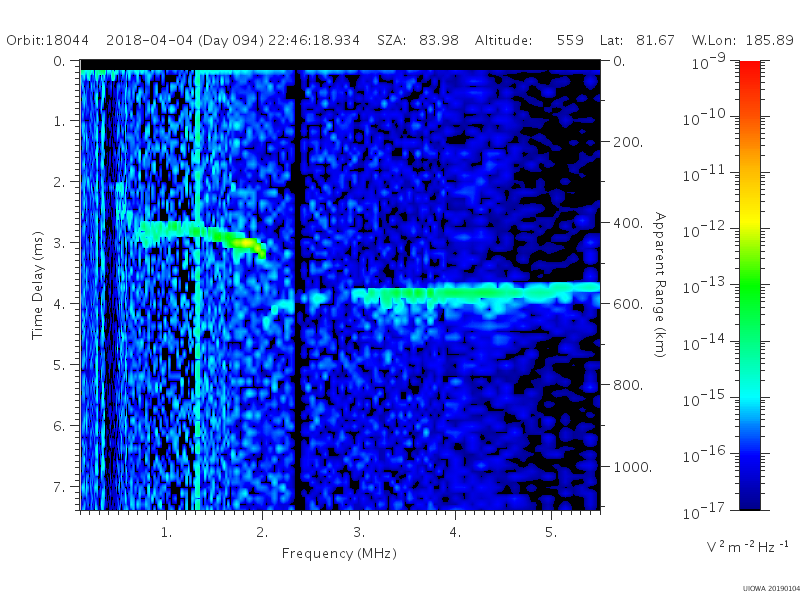Click the W.Lon value 185.89

[x=769, y=40]
